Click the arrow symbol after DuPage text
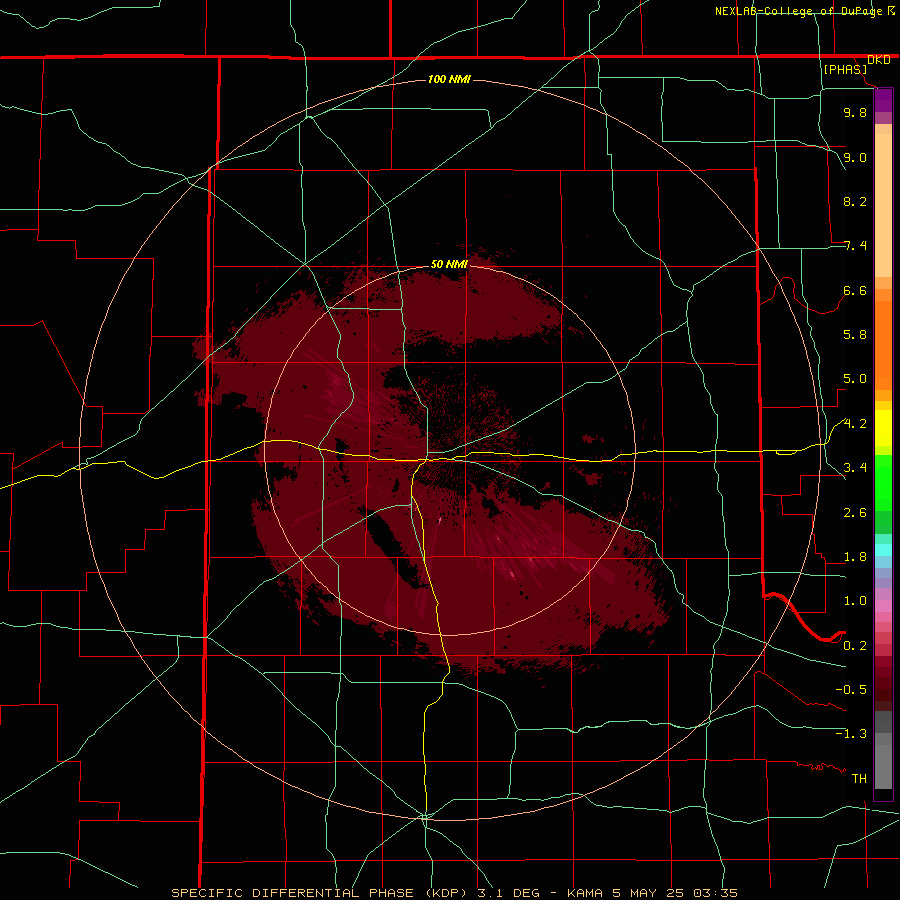 (891, 11)
